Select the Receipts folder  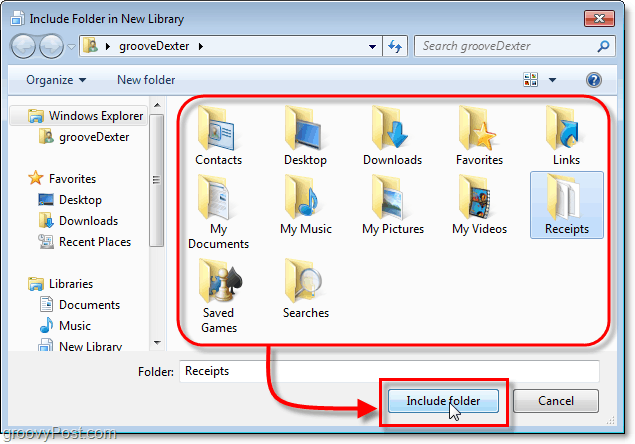(x=567, y=205)
